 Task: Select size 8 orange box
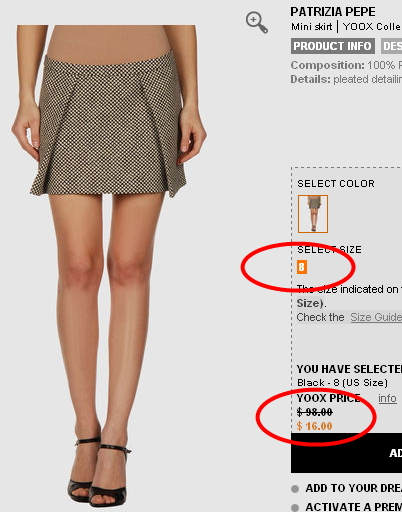(302, 267)
